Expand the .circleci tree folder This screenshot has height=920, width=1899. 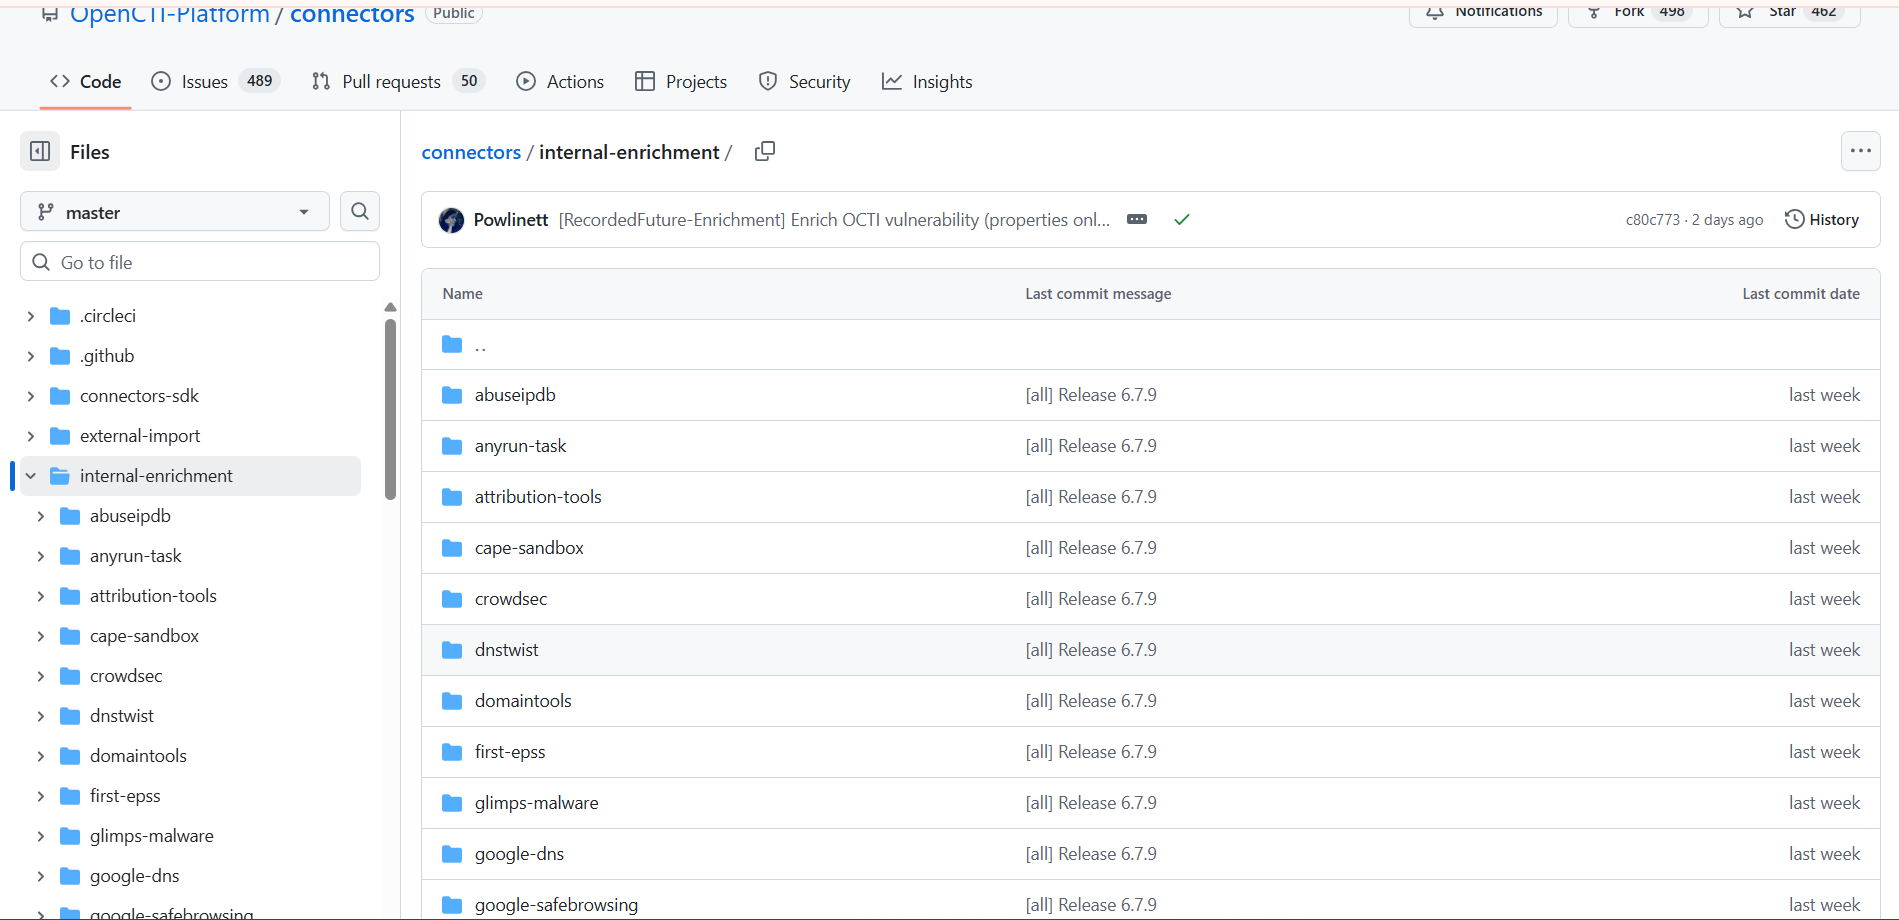pos(31,316)
